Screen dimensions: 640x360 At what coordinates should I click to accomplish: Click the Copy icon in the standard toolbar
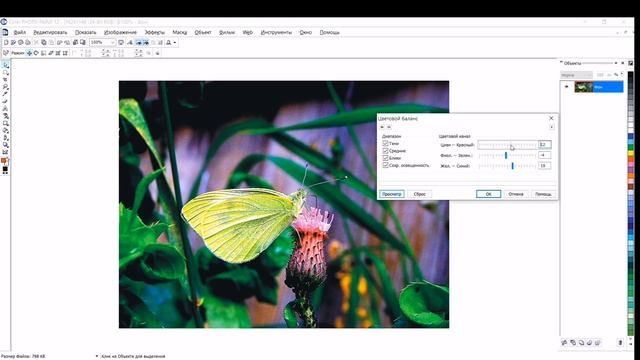click(43, 42)
